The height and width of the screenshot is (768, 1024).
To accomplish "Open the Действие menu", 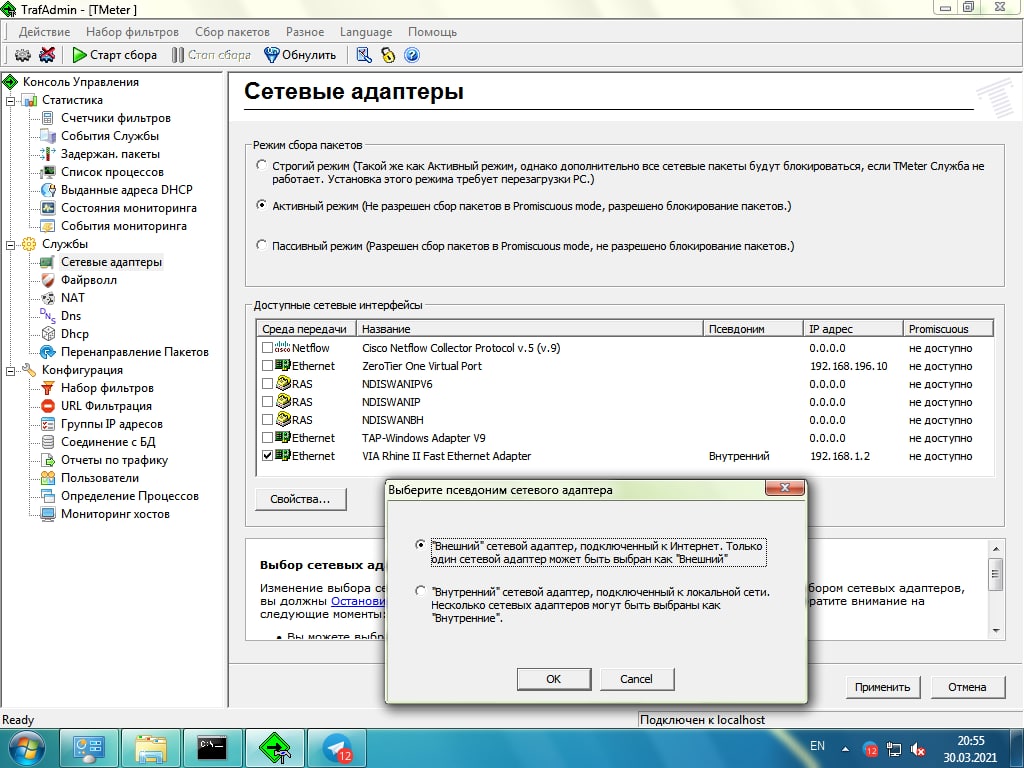I will [x=44, y=31].
